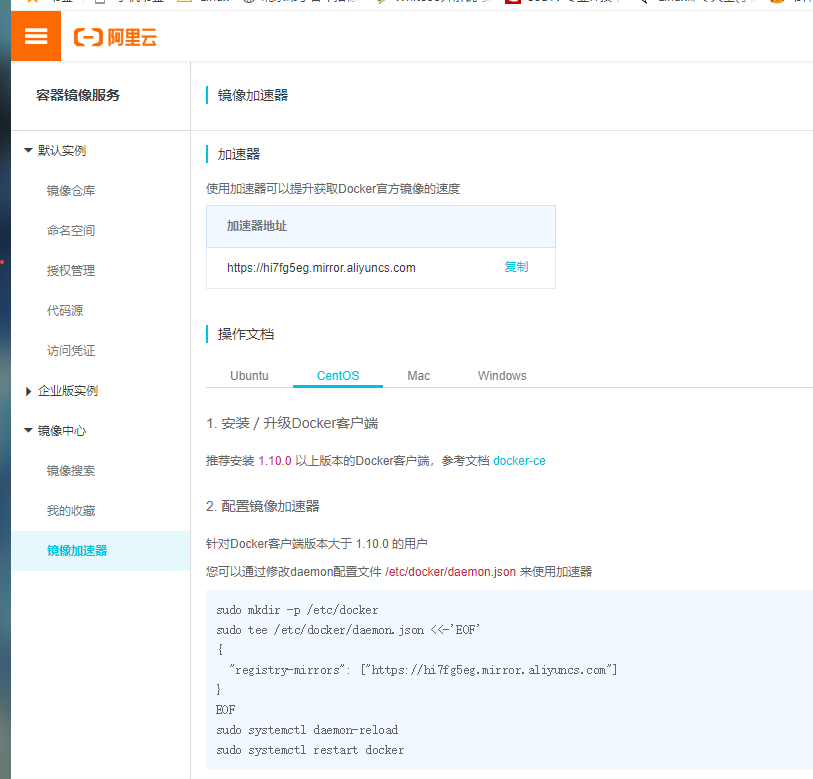Open the 代码源 sidebar entry
Image resolution: width=813 pixels, height=779 pixels.
64,310
